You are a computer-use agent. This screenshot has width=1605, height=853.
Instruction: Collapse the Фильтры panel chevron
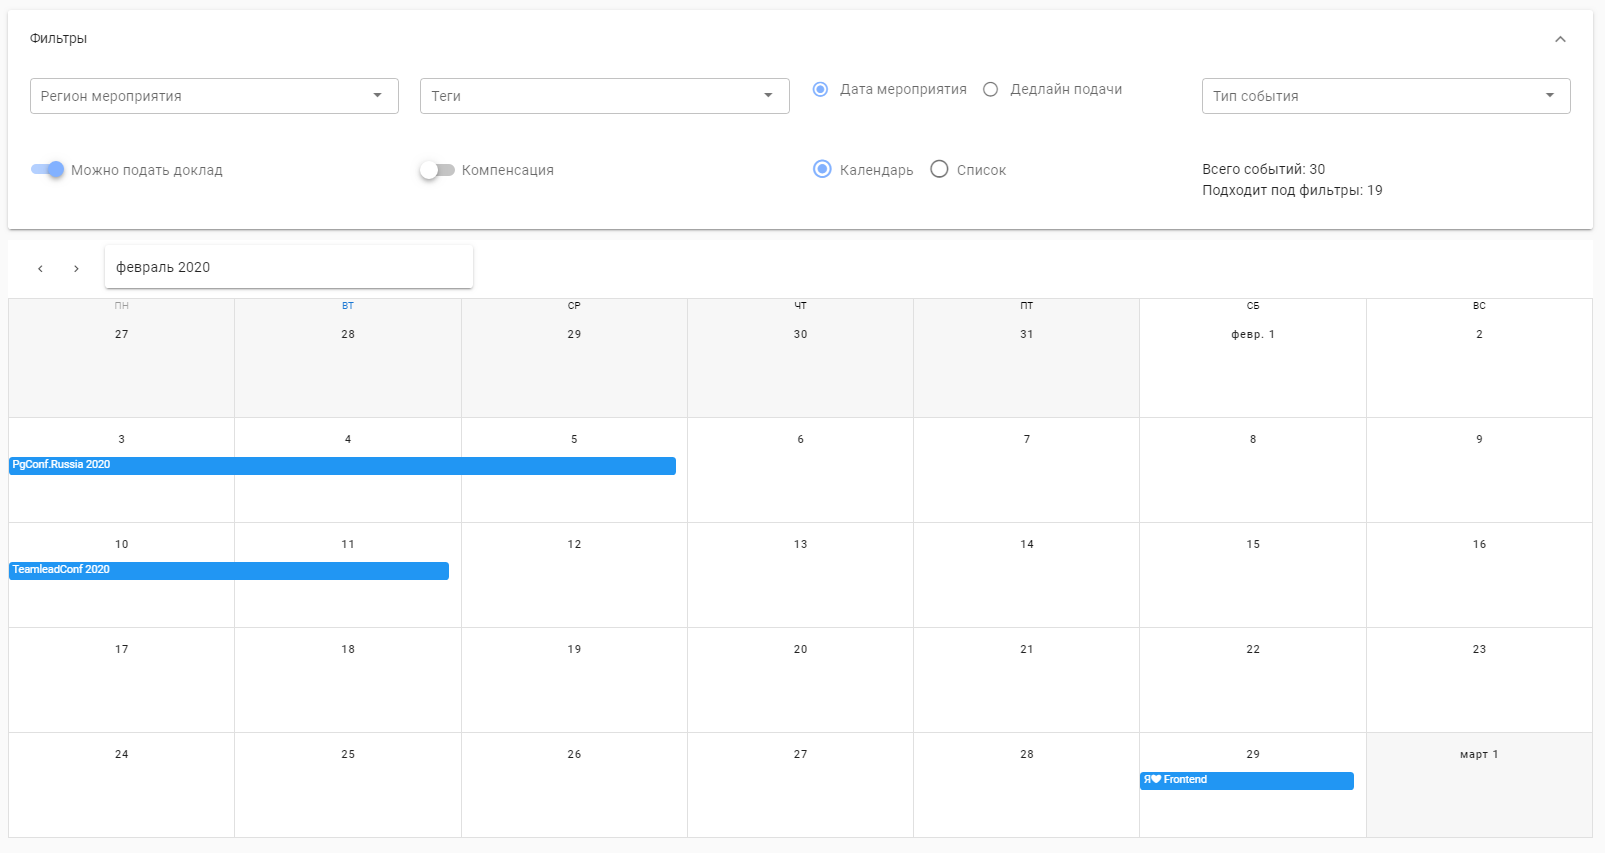click(x=1560, y=39)
